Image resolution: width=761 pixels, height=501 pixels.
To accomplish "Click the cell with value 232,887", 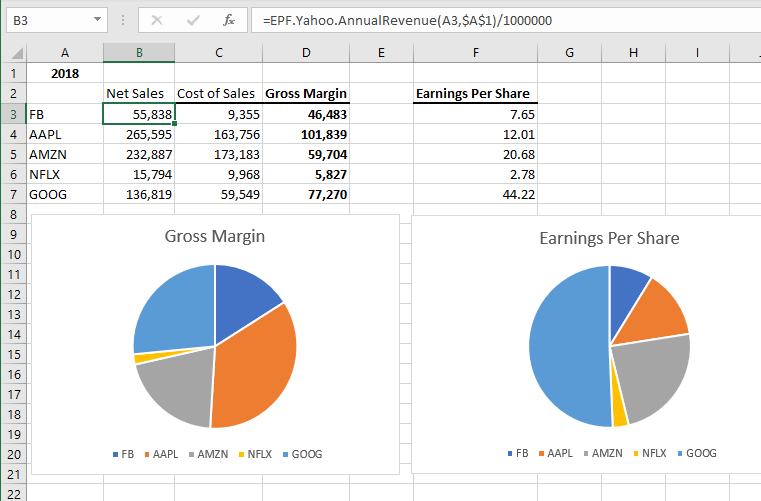I will (x=139, y=154).
